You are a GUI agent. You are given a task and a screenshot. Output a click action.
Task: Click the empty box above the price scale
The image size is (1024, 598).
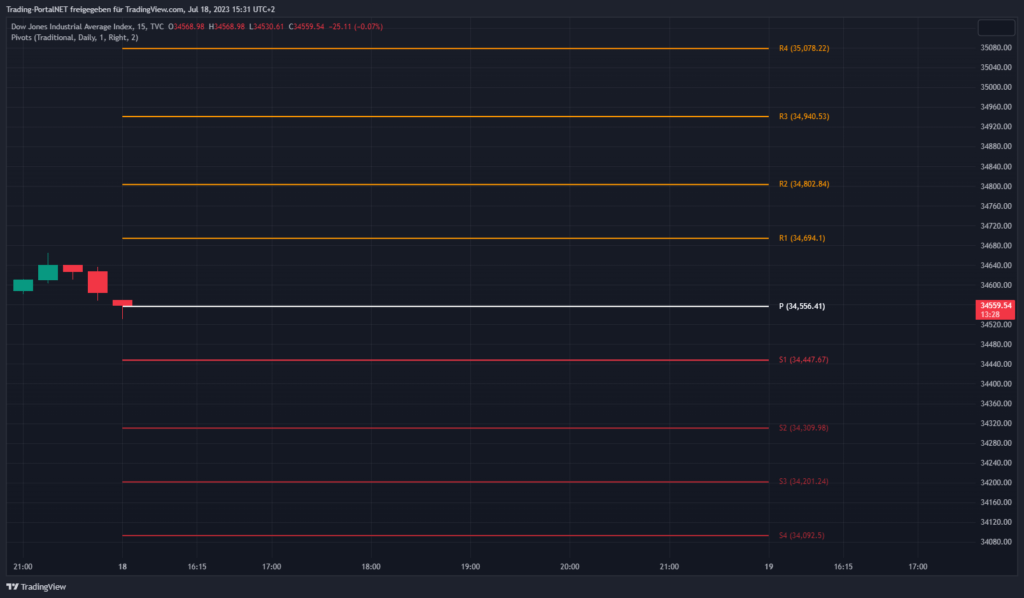(x=996, y=28)
